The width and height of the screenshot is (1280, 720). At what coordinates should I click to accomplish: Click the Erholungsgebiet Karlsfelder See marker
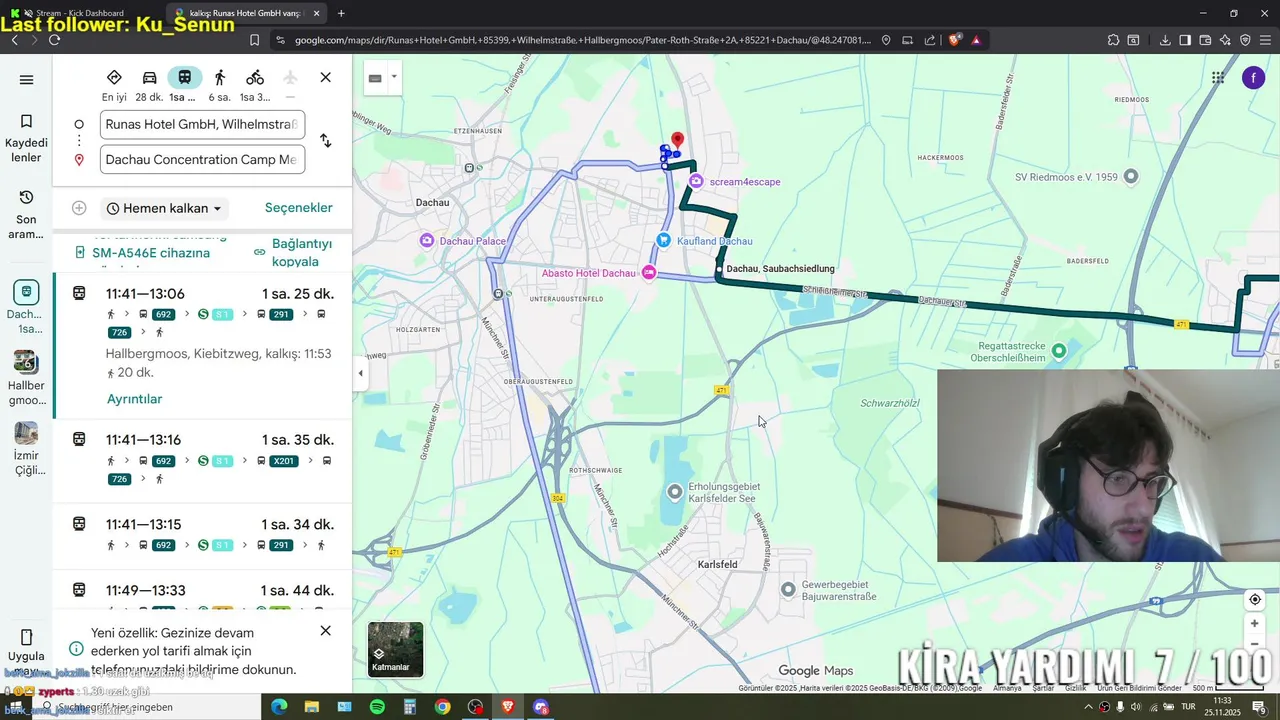pyautogui.click(x=675, y=491)
